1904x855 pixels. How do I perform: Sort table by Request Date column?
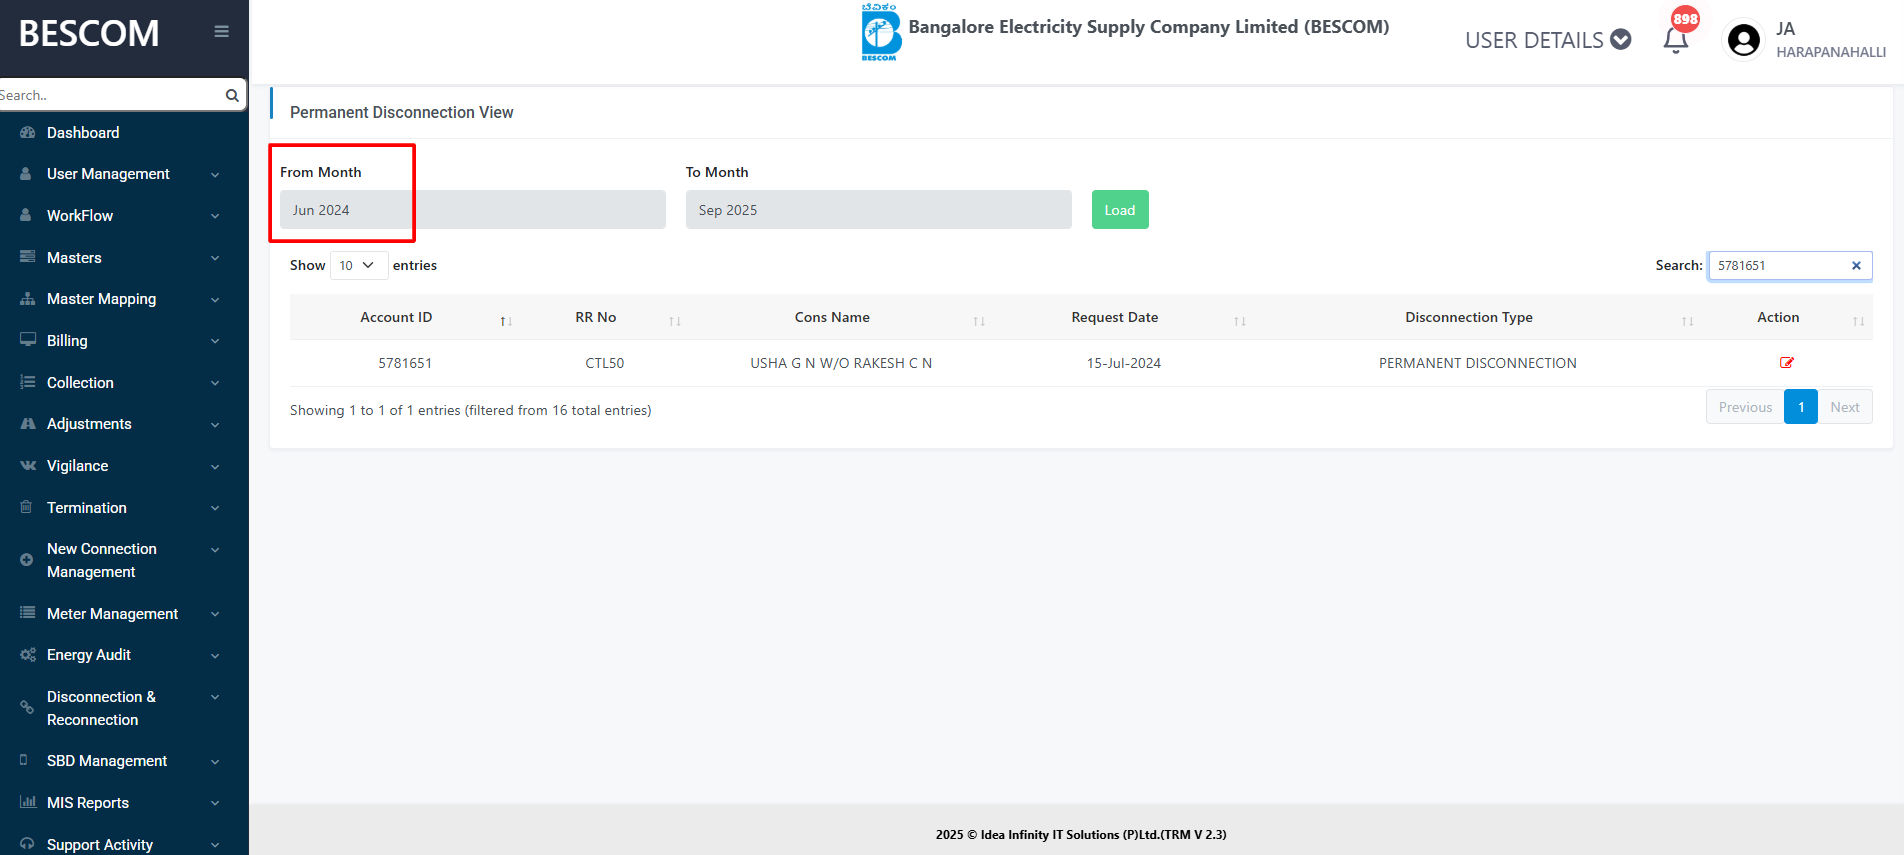(1240, 321)
